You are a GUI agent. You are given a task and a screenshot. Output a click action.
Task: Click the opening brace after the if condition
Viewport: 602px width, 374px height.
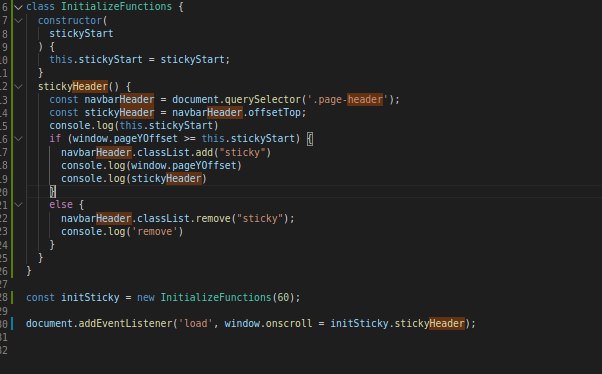coord(310,139)
